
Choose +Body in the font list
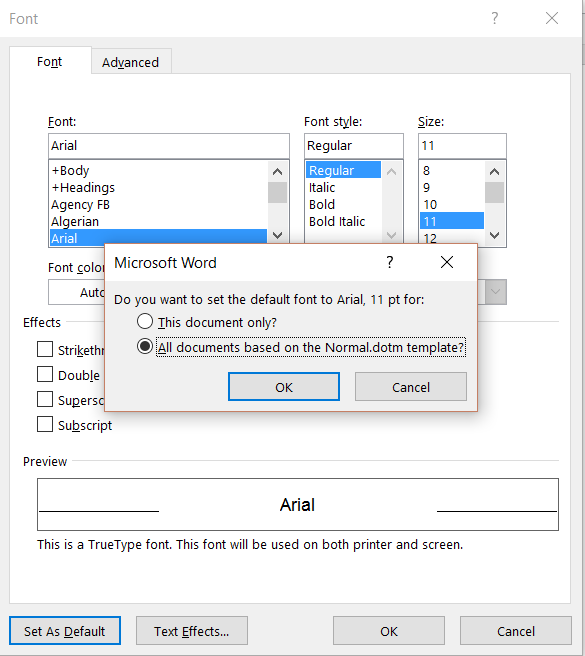coord(158,171)
